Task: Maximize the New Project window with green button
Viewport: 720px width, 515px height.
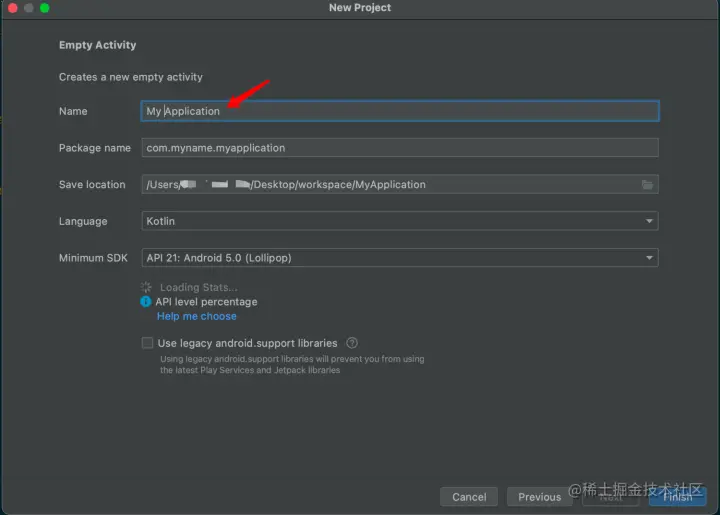Action: [44, 8]
